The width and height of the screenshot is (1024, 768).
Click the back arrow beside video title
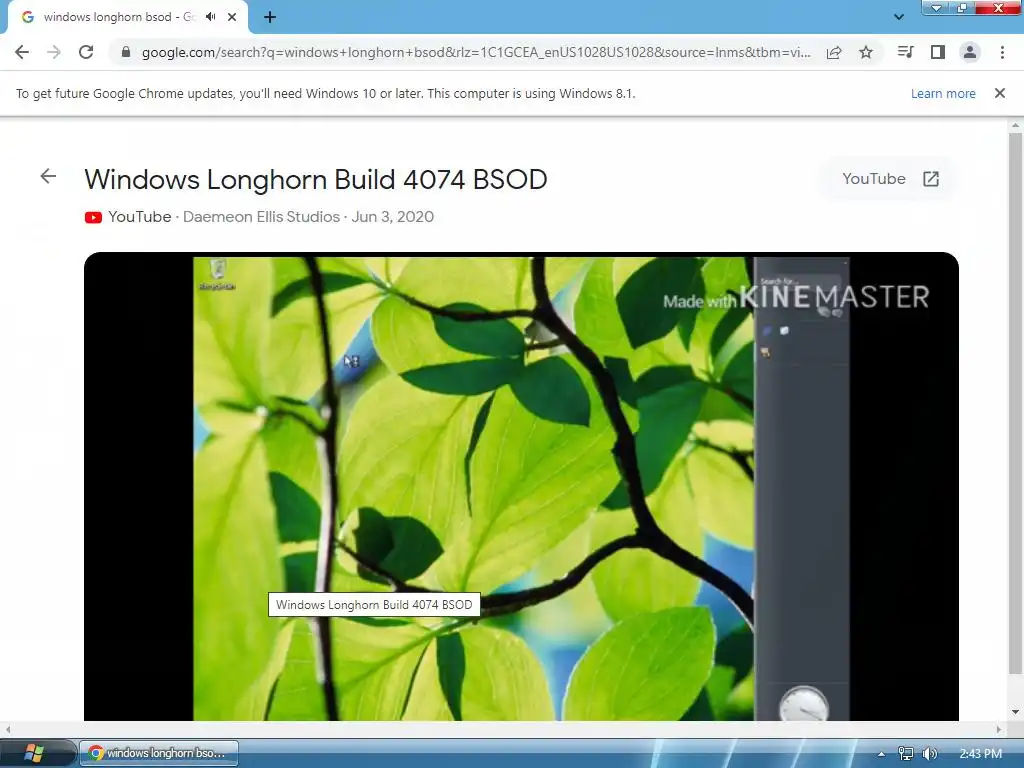(x=48, y=176)
